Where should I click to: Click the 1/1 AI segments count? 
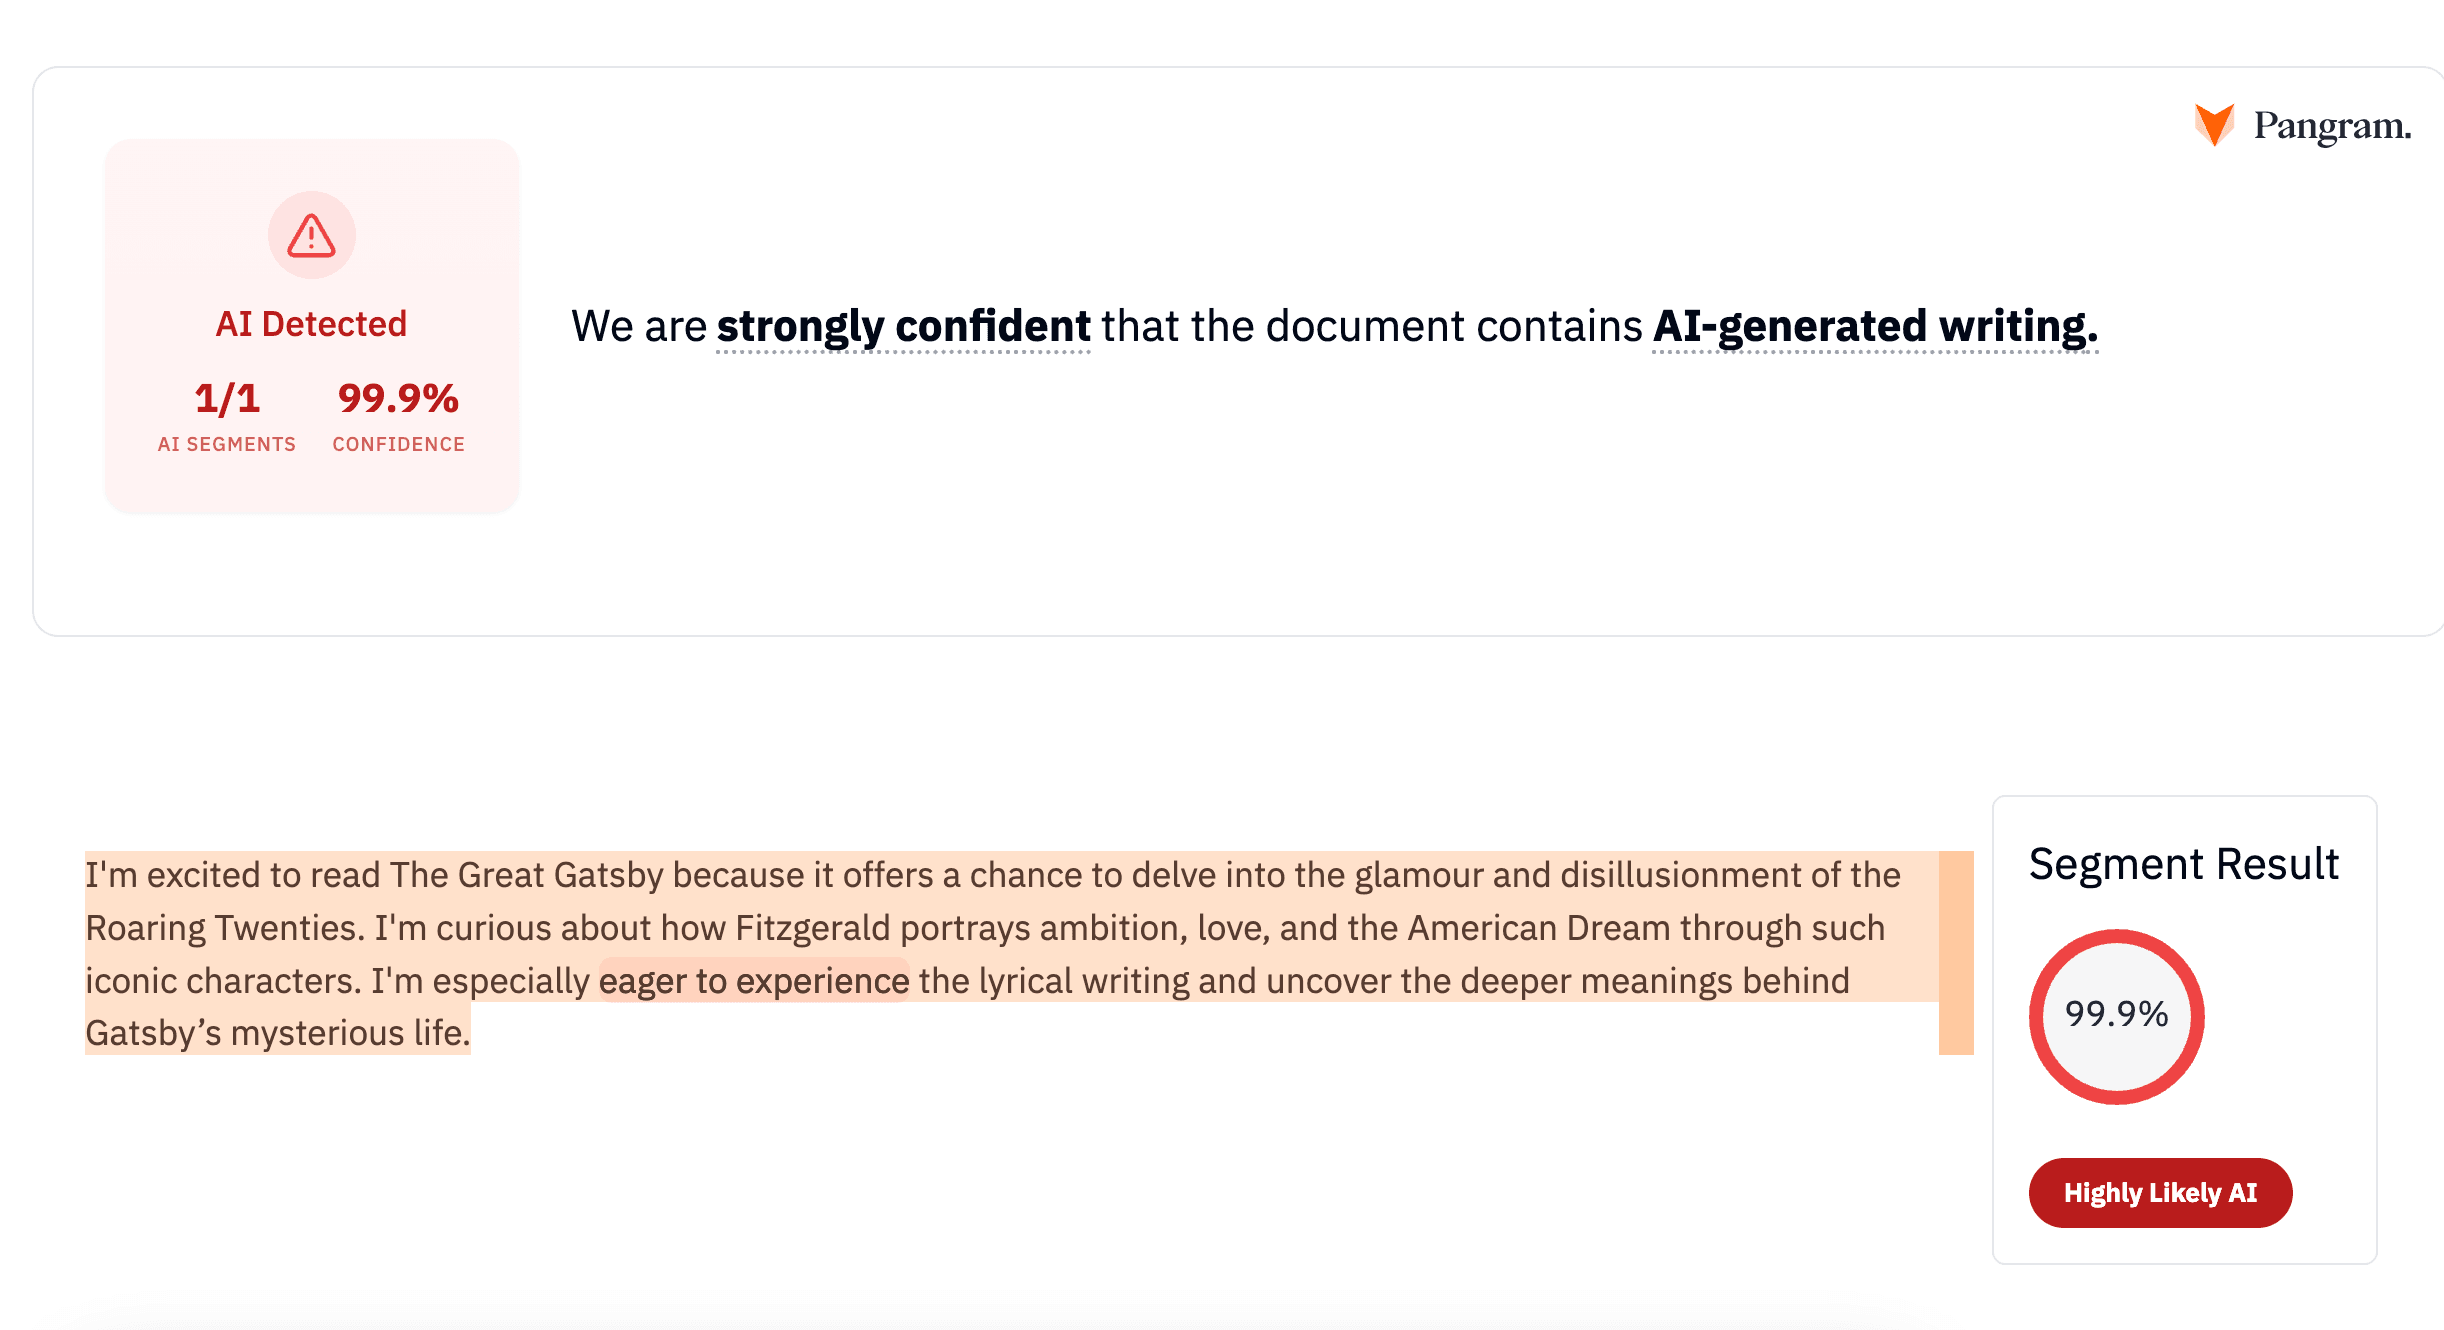point(227,399)
